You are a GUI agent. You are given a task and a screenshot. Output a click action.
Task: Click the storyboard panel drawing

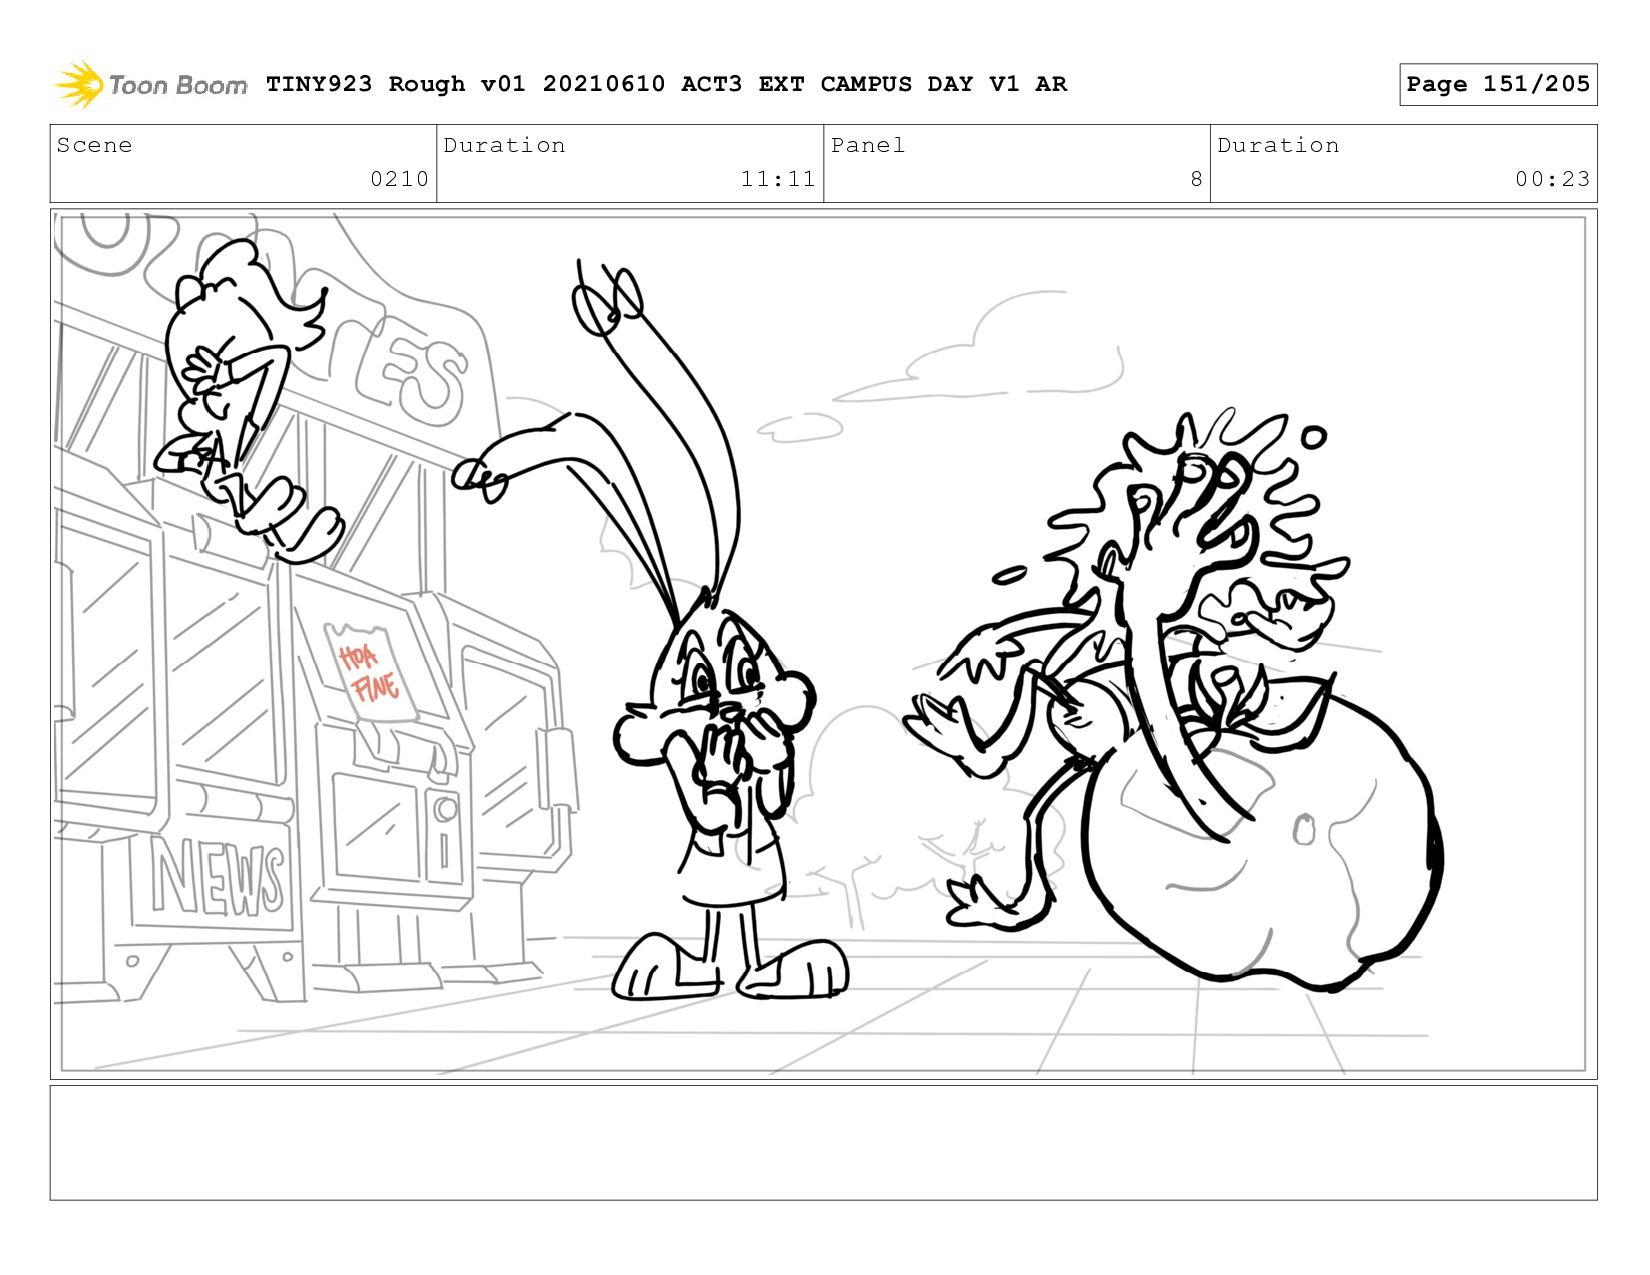[824, 644]
